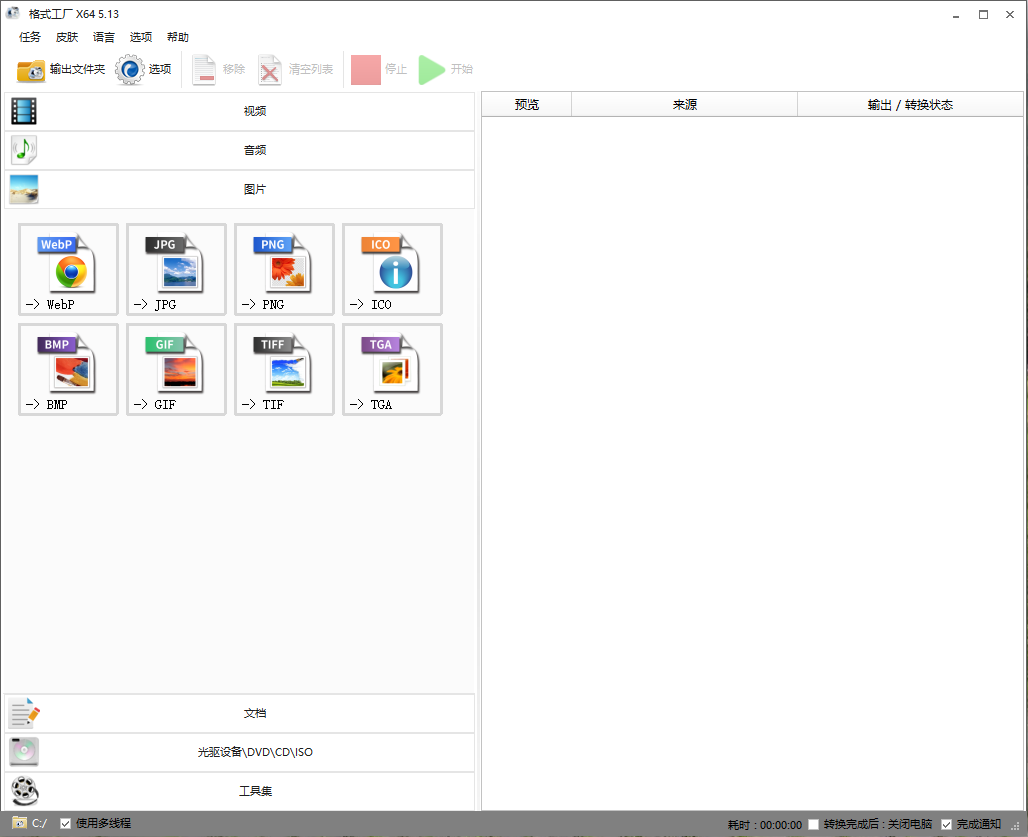Enable 使用多线程 multithreading option
This screenshot has width=1028, height=837.
coord(66,823)
